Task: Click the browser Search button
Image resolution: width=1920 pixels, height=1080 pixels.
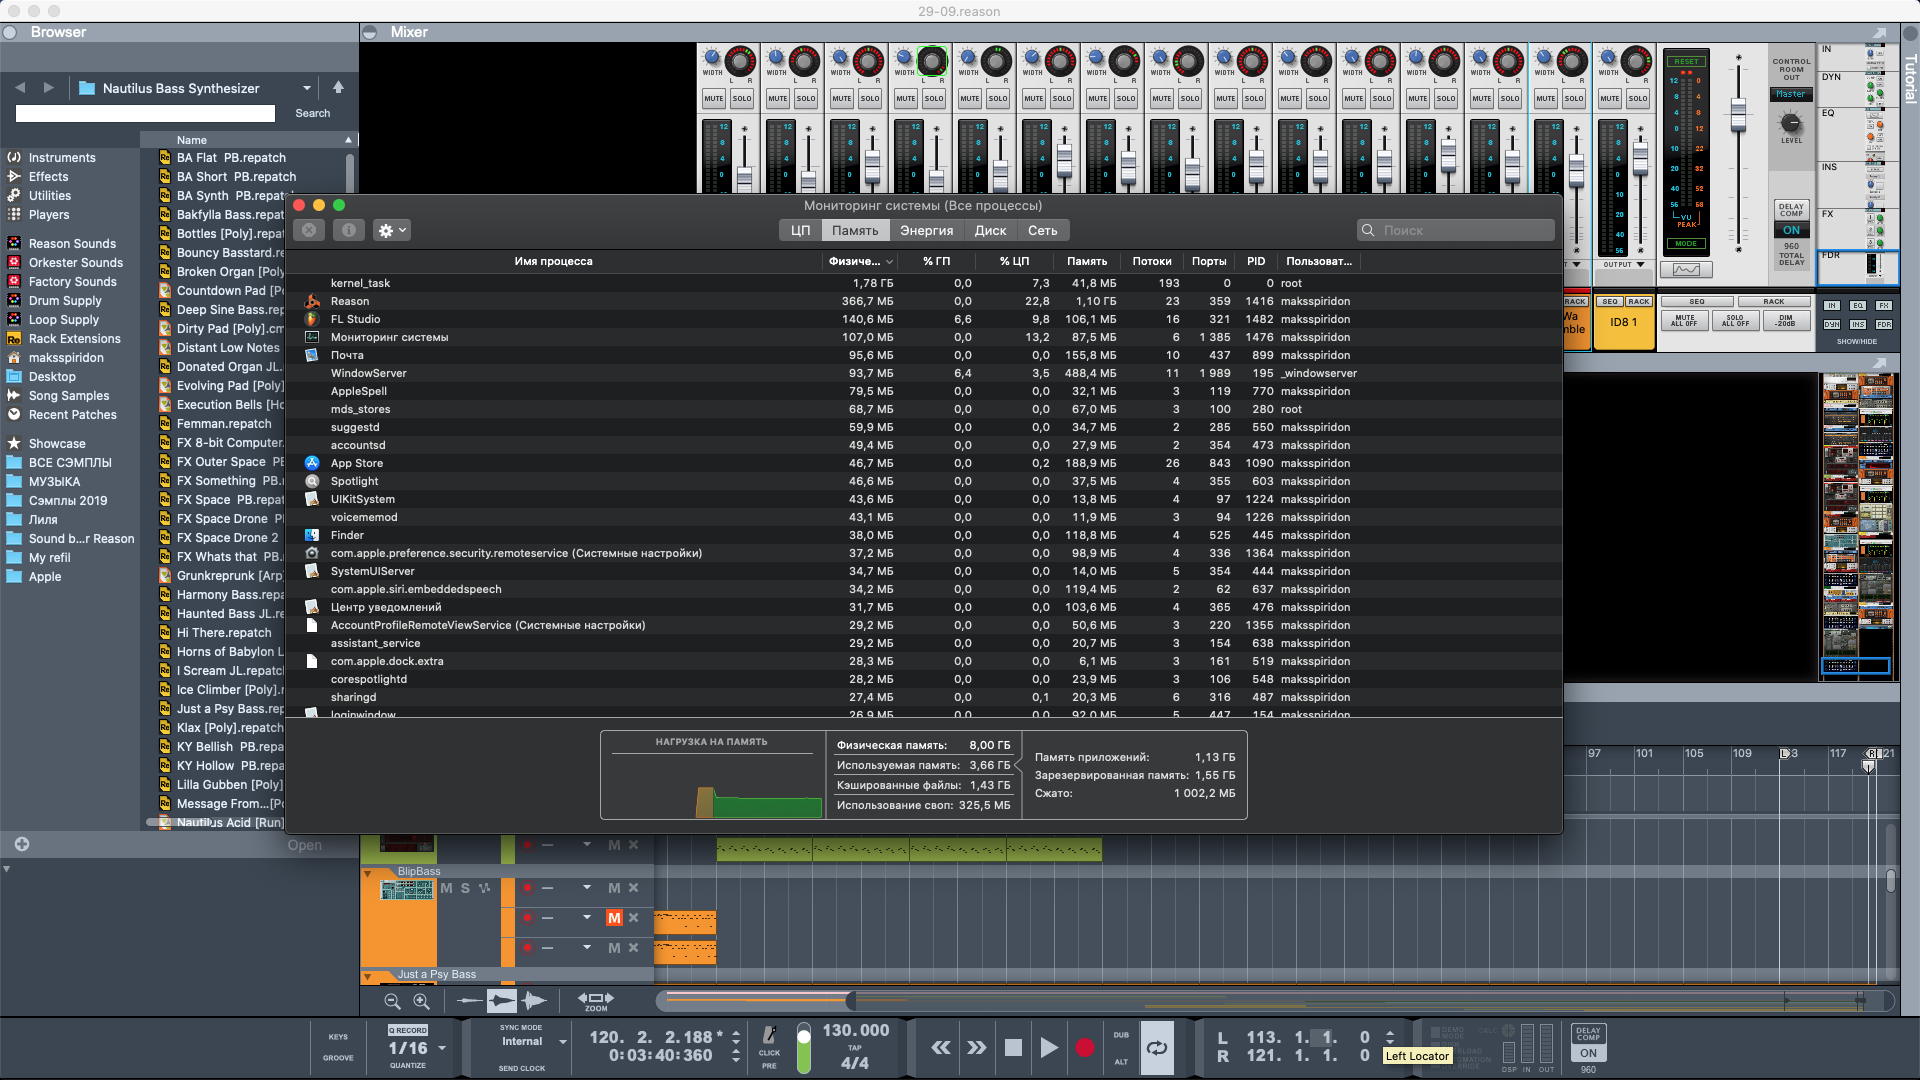Action: pyautogui.click(x=312, y=113)
